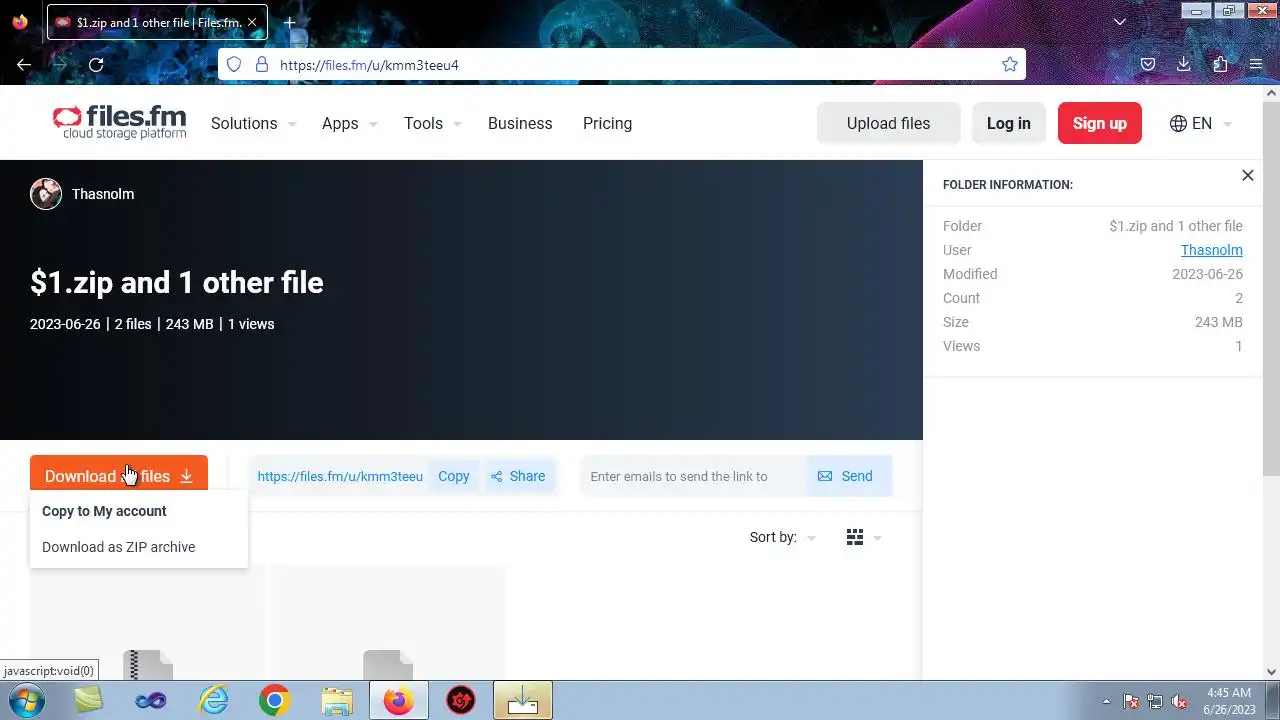1280x720 pixels.
Task: Open Business page
Action: [520, 123]
